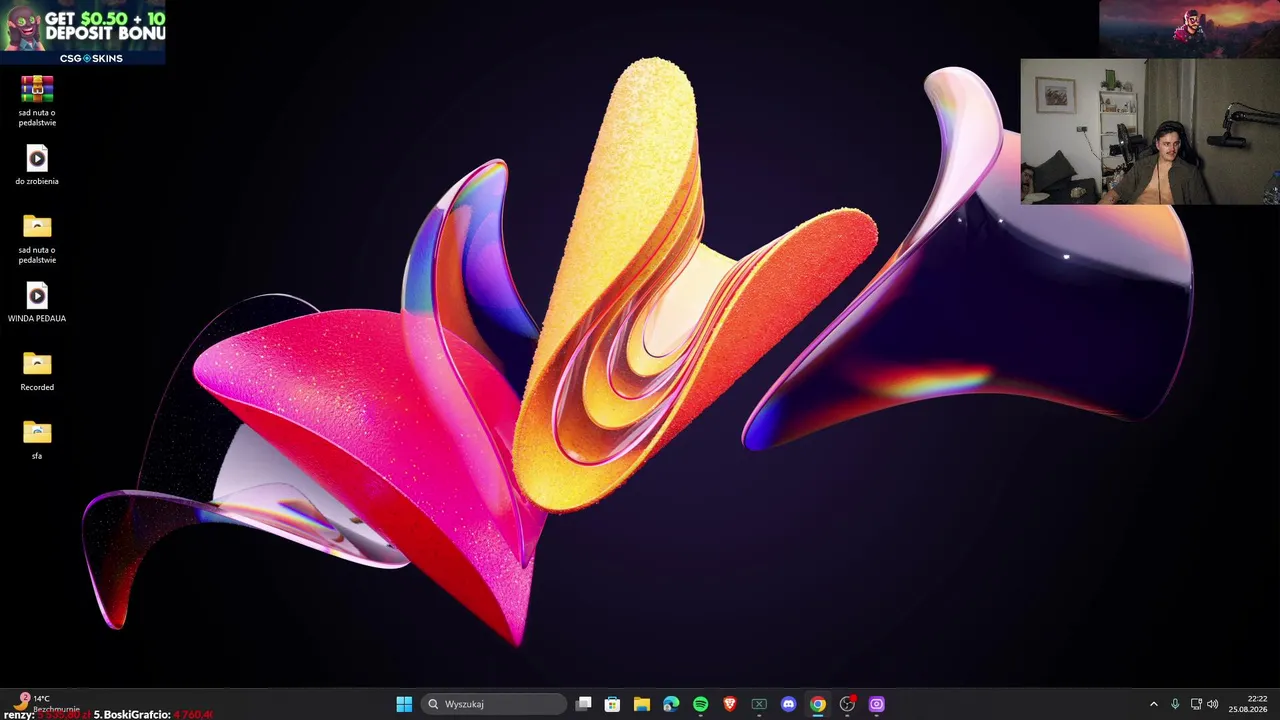Launch Microsoft Store from the taskbar

[x=612, y=704]
